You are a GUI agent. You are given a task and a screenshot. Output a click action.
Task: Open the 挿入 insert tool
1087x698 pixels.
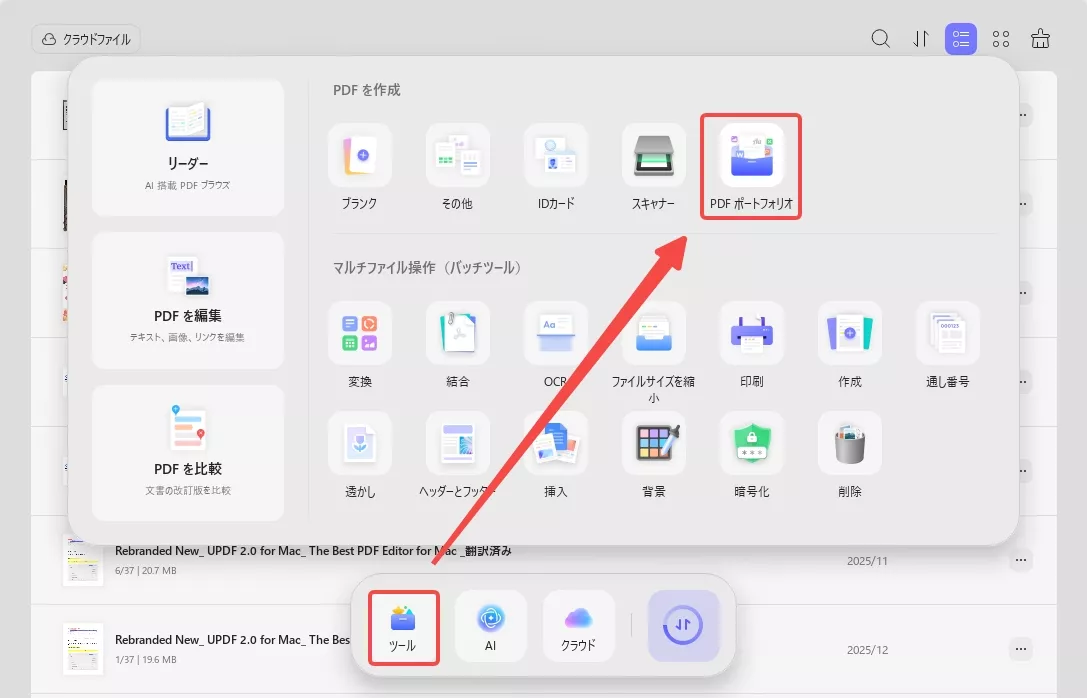pyautogui.click(x=556, y=455)
